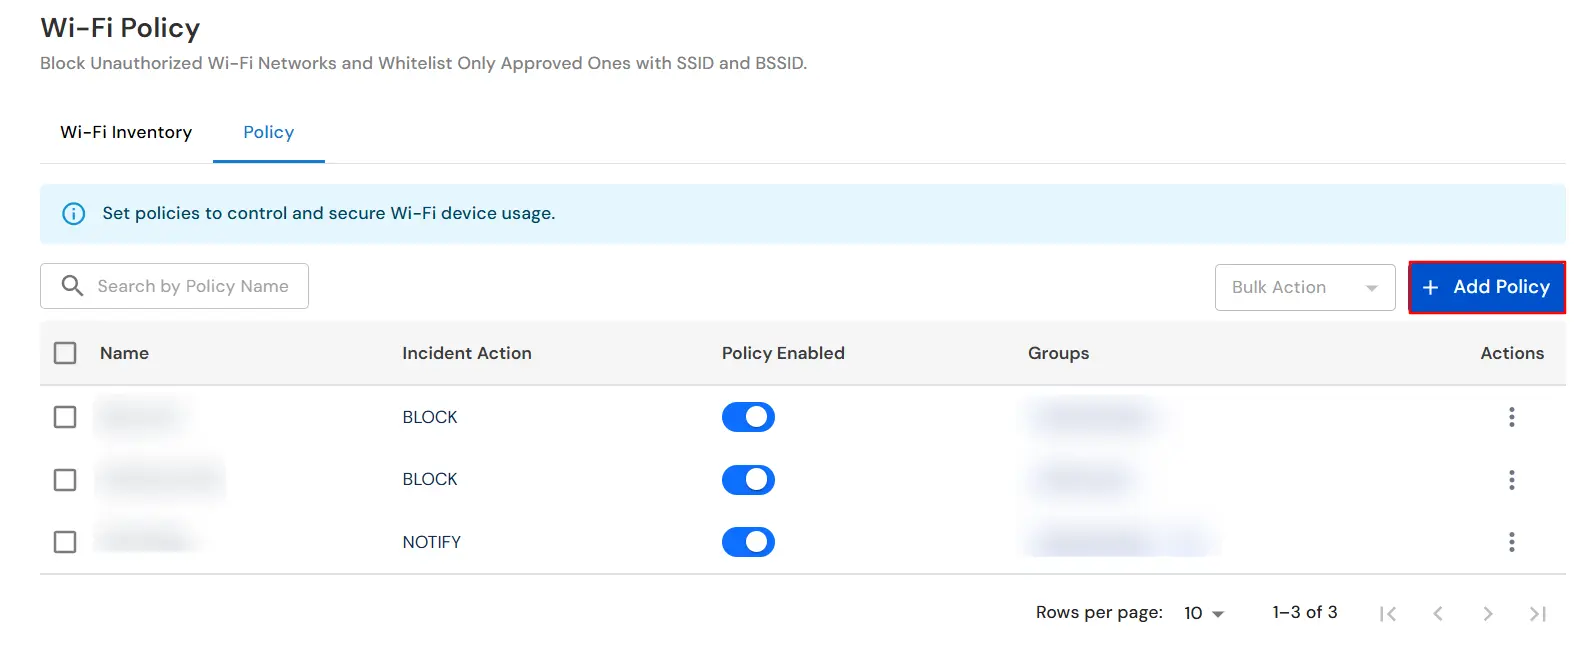1595x653 pixels.
Task: Go to last page of results
Action: click(x=1538, y=614)
